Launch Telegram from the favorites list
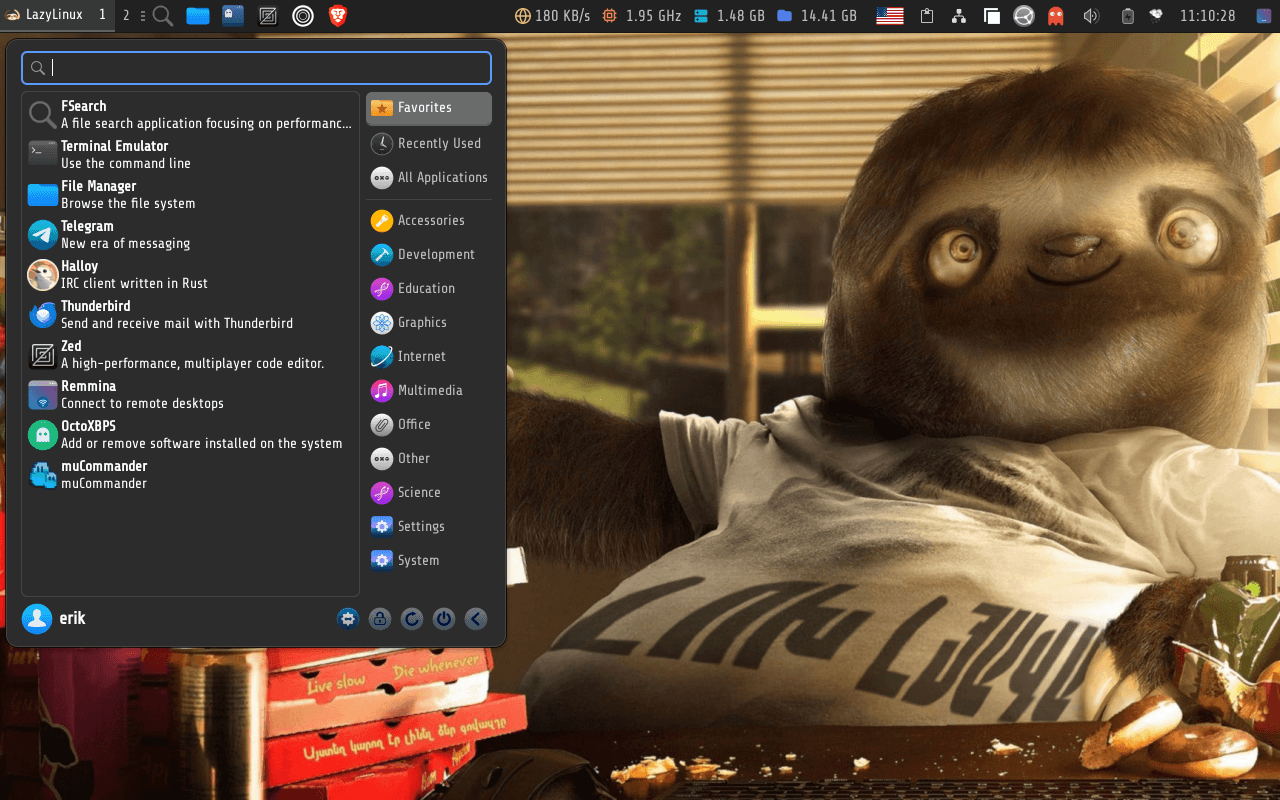1280x800 pixels. click(x=87, y=235)
